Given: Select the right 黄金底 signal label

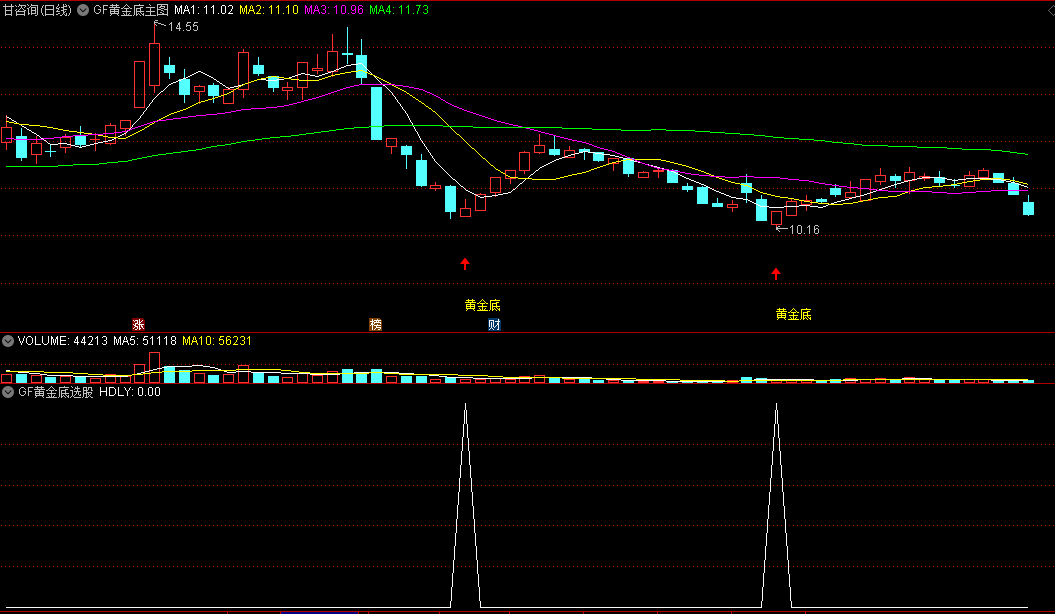Looking at the screenshot, I should click(793, 314).
